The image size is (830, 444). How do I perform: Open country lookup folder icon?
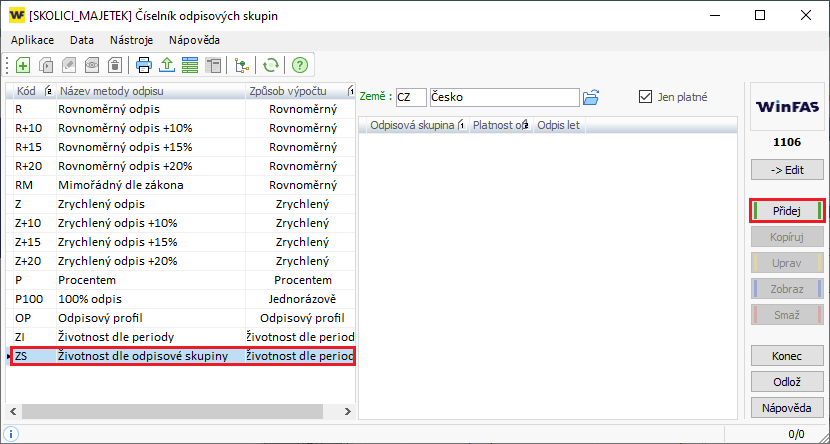click(591, 97)
